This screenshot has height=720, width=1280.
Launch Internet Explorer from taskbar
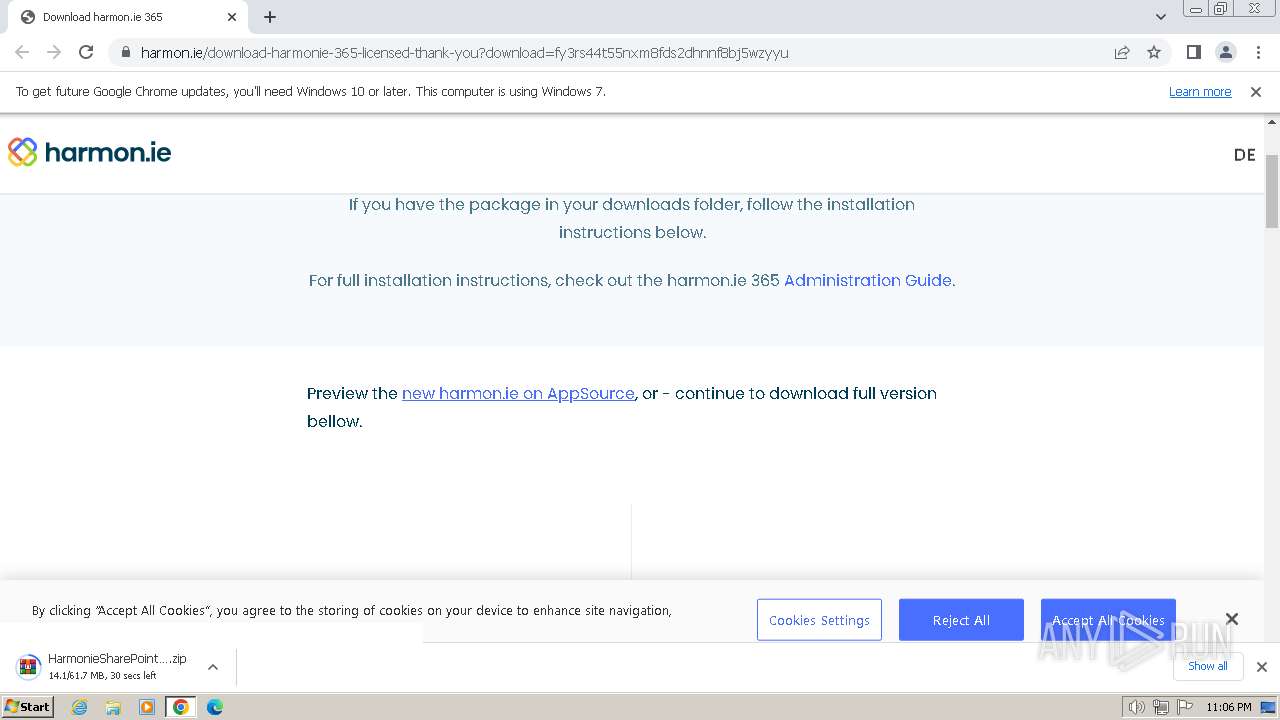click(x=80, y=707)
